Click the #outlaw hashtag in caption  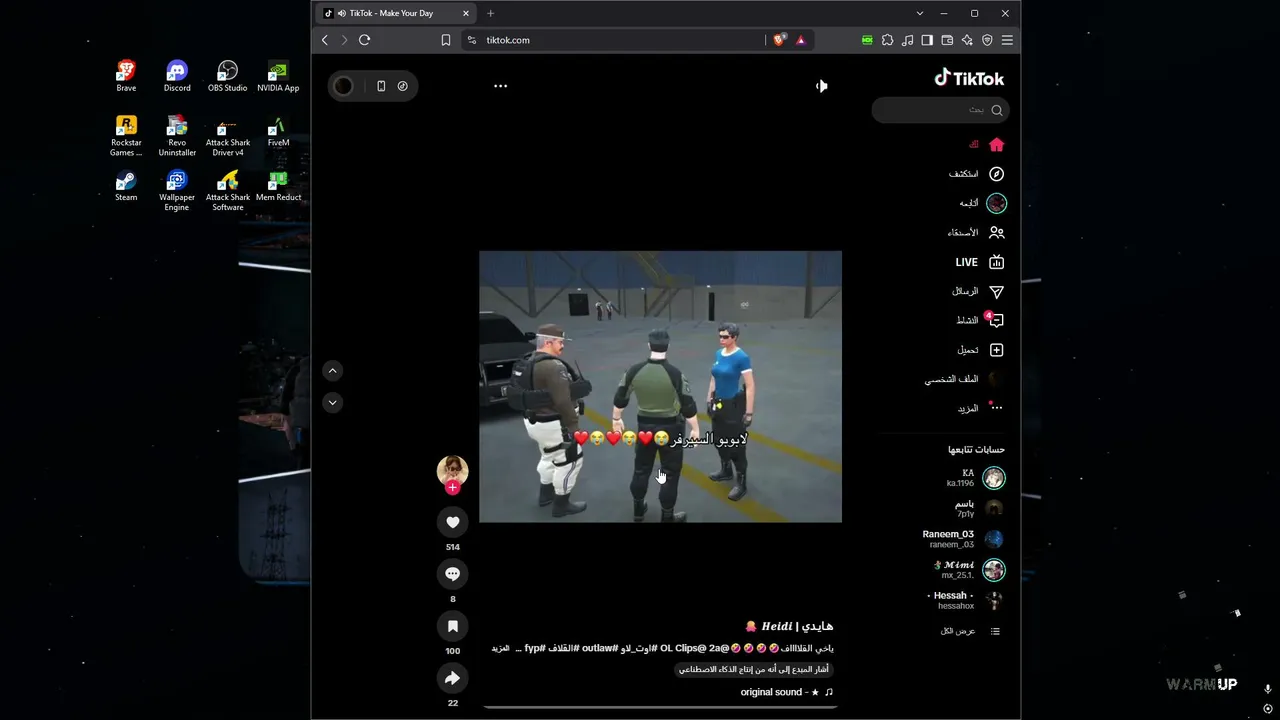click(x=599, y=648)
